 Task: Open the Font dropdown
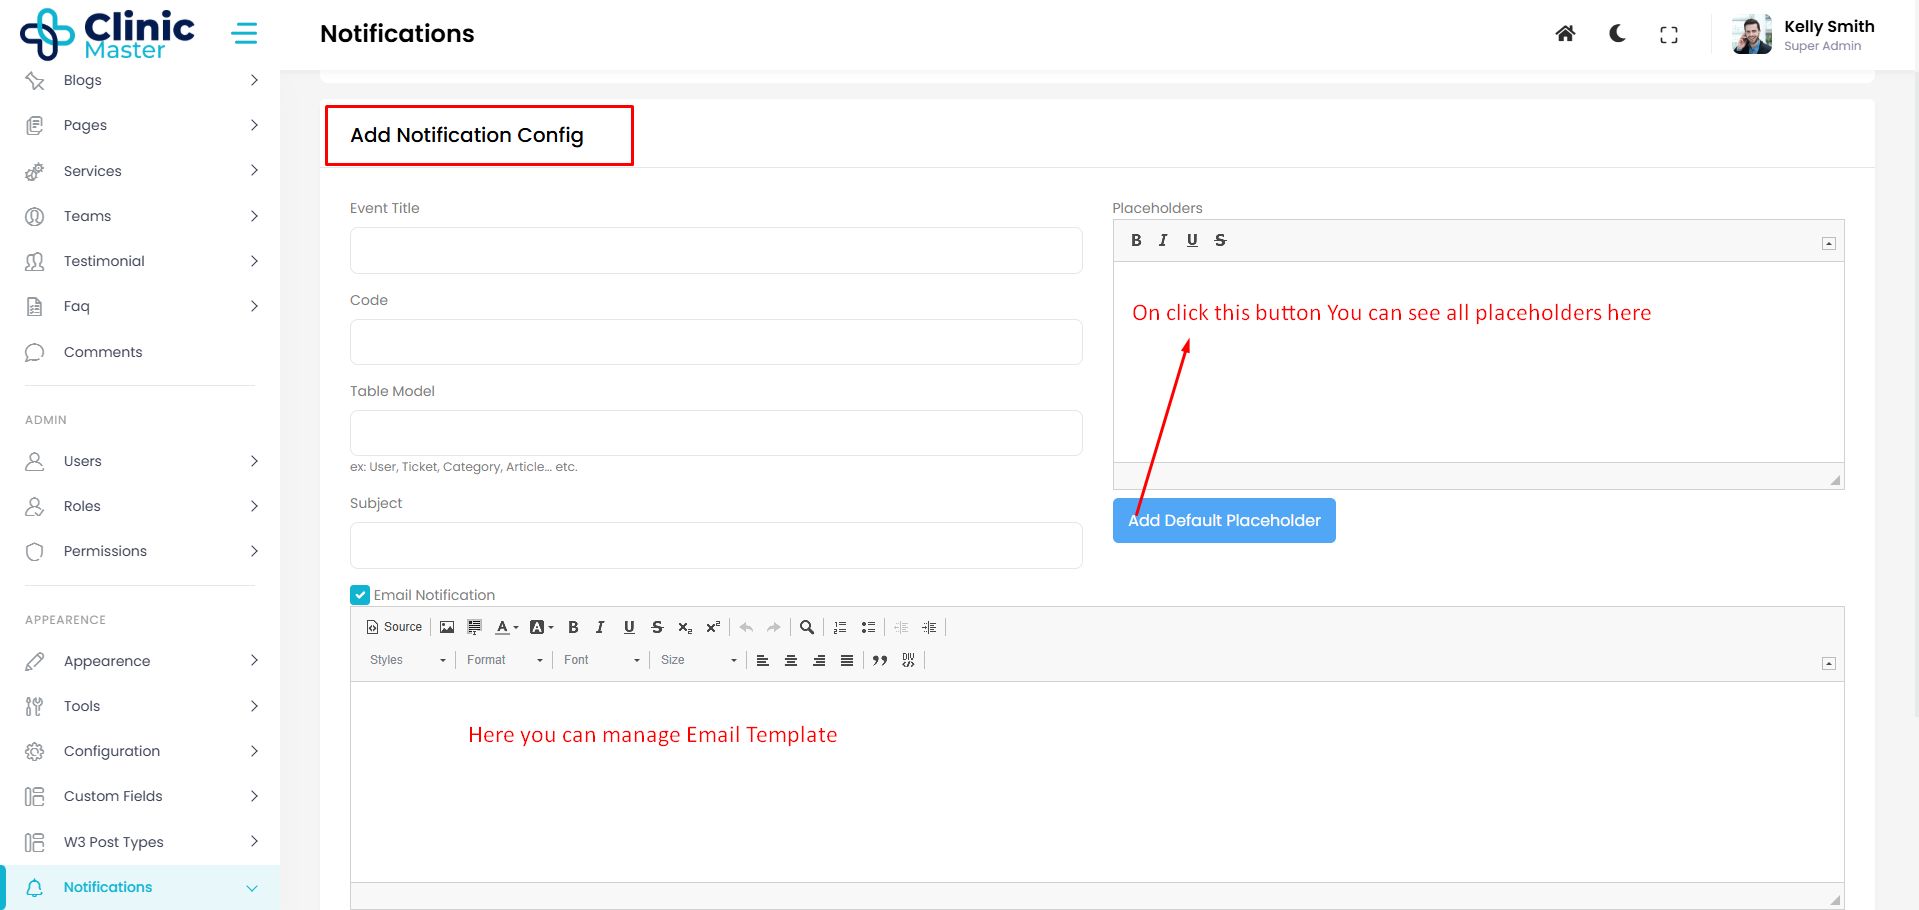(x=601, y=660)
